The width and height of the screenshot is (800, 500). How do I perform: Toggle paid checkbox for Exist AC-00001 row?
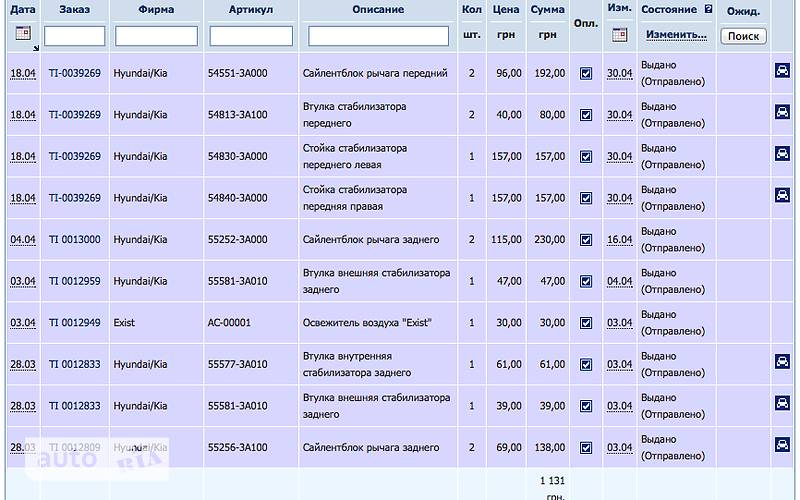(x=586, y=323)
